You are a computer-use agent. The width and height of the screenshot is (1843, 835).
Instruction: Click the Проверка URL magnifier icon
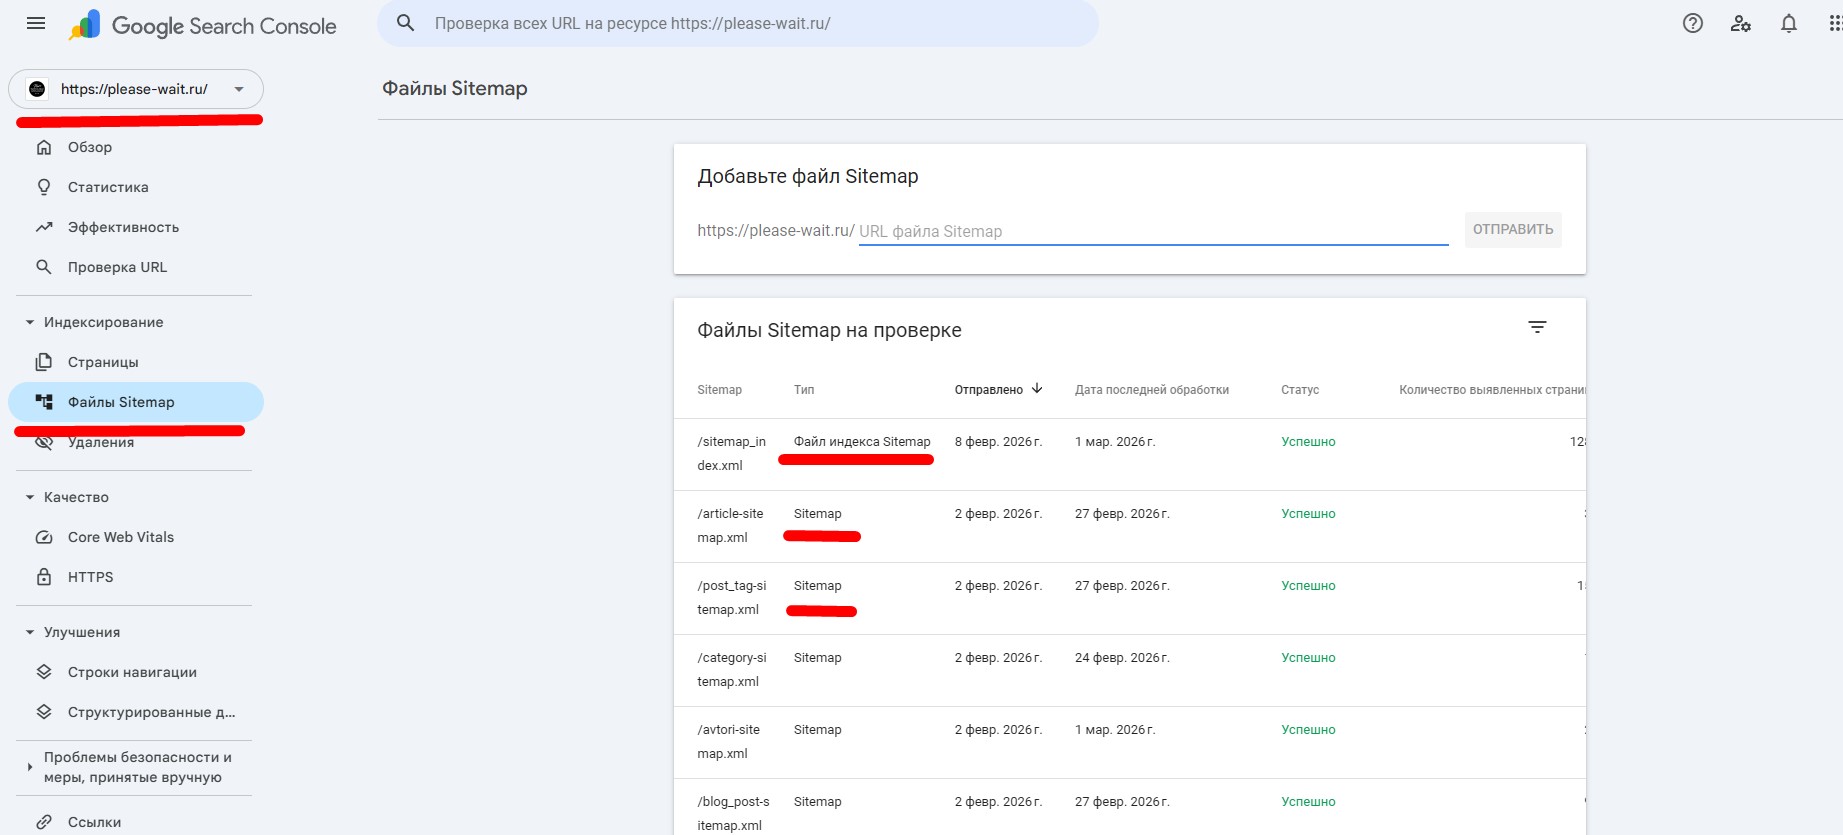[44, 267]
